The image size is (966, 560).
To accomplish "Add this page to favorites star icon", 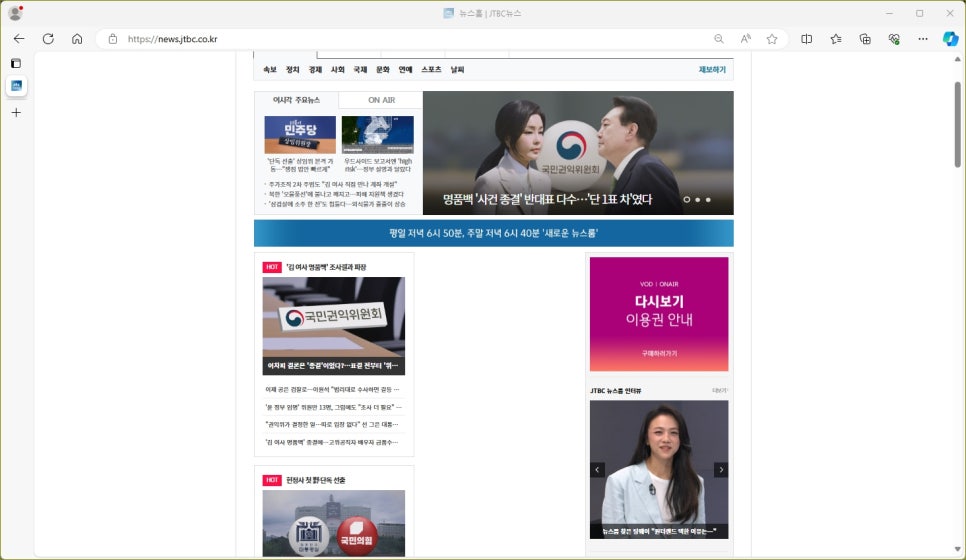I will 772,39.
